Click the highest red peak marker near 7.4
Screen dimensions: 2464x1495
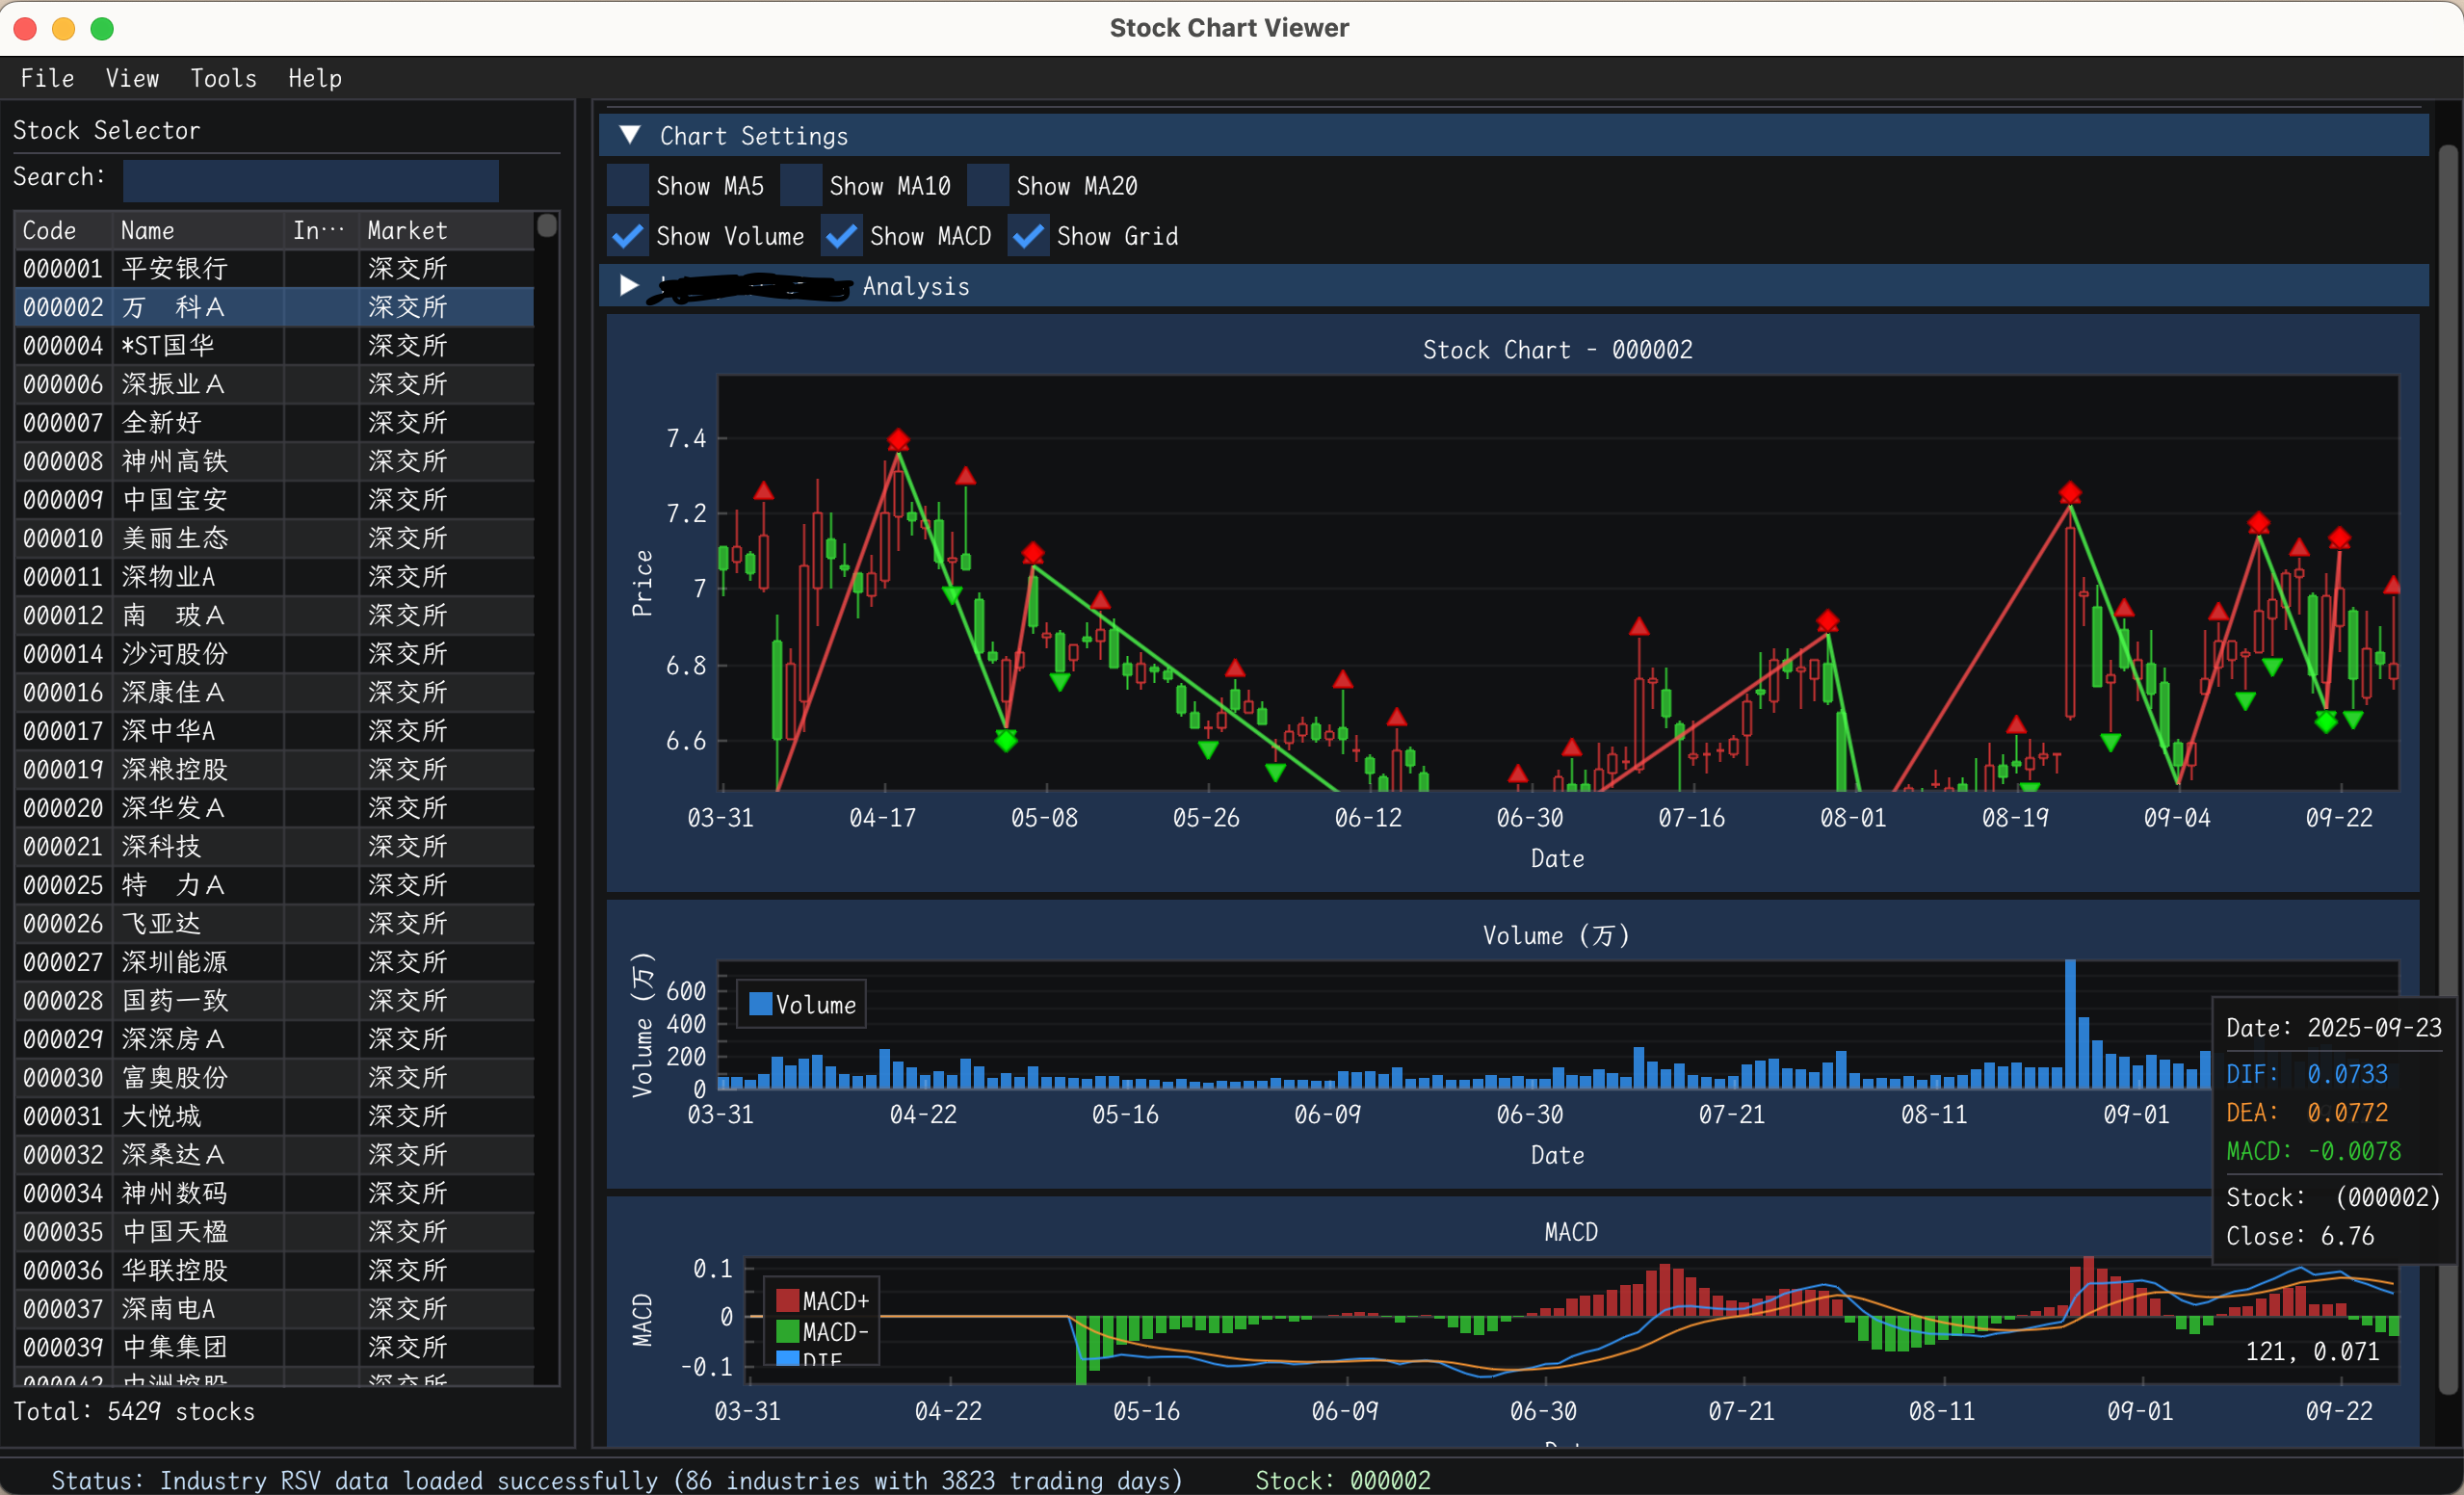click(898, 440)
